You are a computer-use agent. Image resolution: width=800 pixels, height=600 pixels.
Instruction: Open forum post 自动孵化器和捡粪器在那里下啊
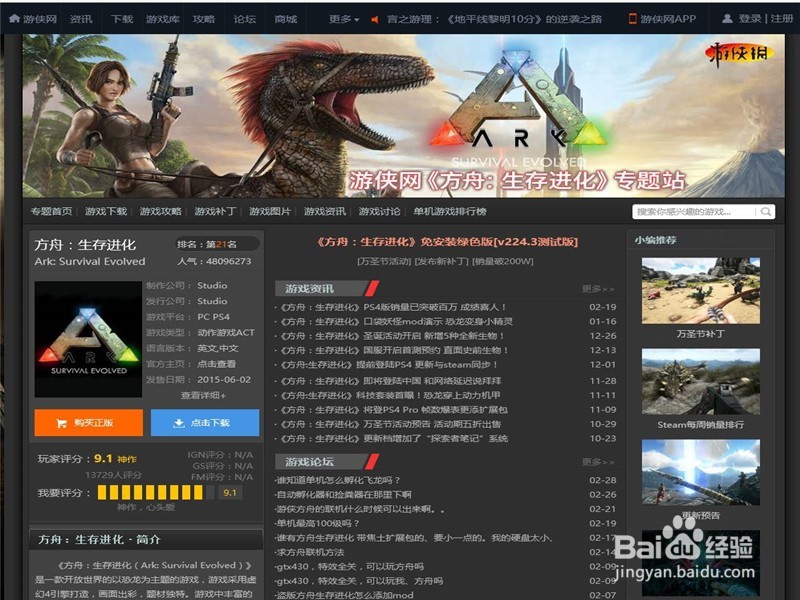click(343, 494)
